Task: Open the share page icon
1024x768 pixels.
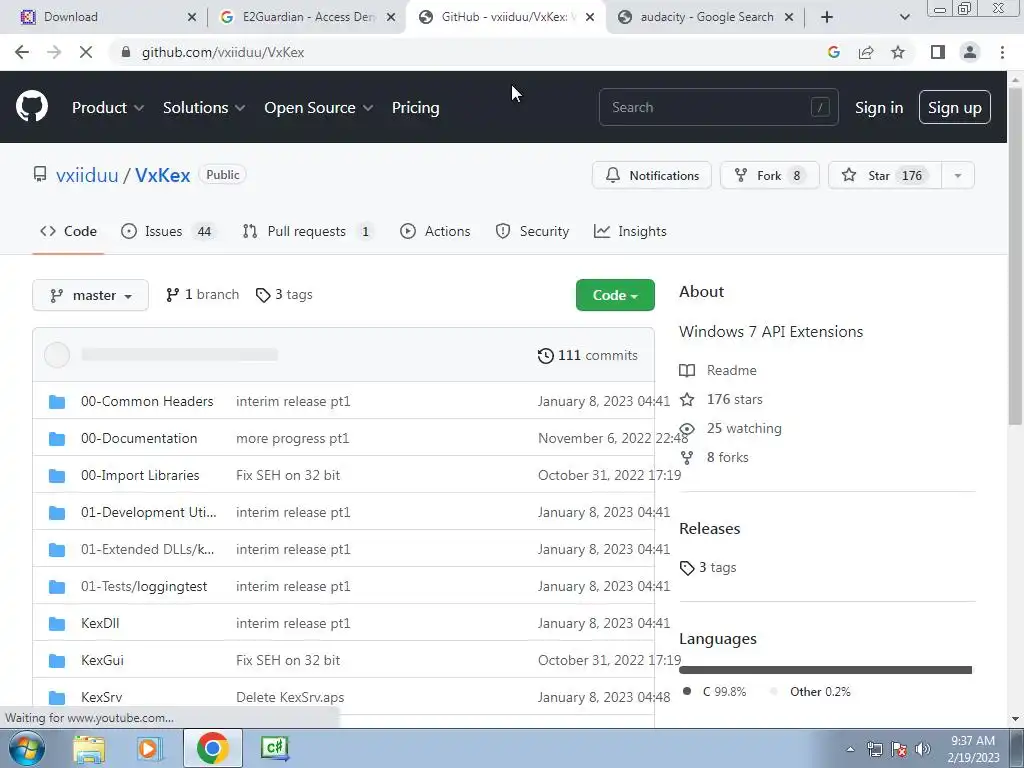Action: [x=866, y=52]
